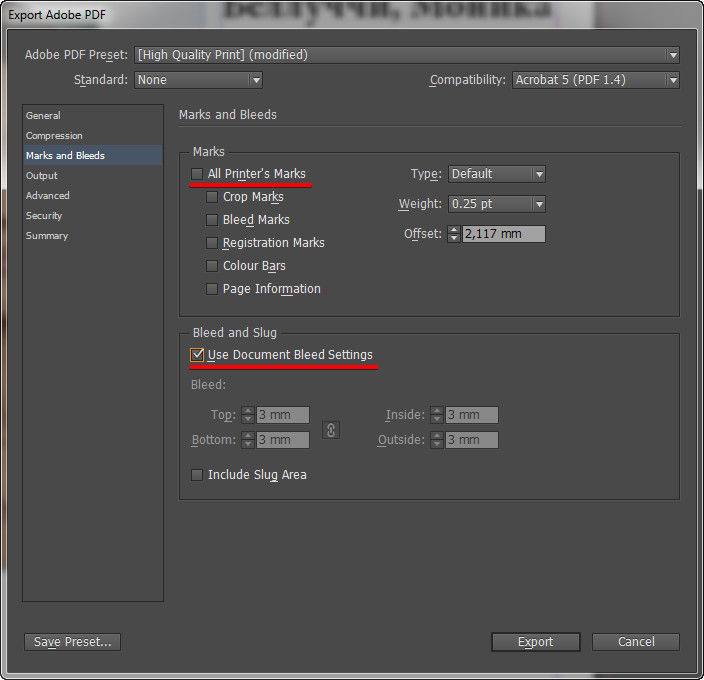The width and height of the screenshot is (704, 680).
Task: Check the Crop Marks option
Action: point(211,197)
